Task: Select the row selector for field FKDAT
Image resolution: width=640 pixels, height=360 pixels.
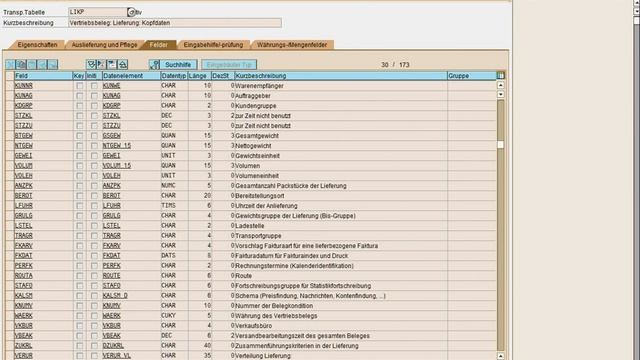Action: [x=10, y=256]
